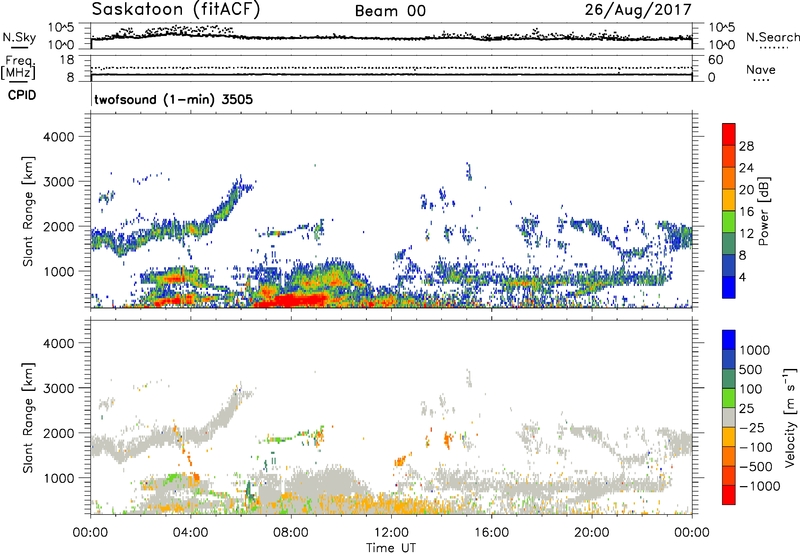Click '60' on the Nave axis
This screenshot has height=554, width=800.
tap(715, 60)
